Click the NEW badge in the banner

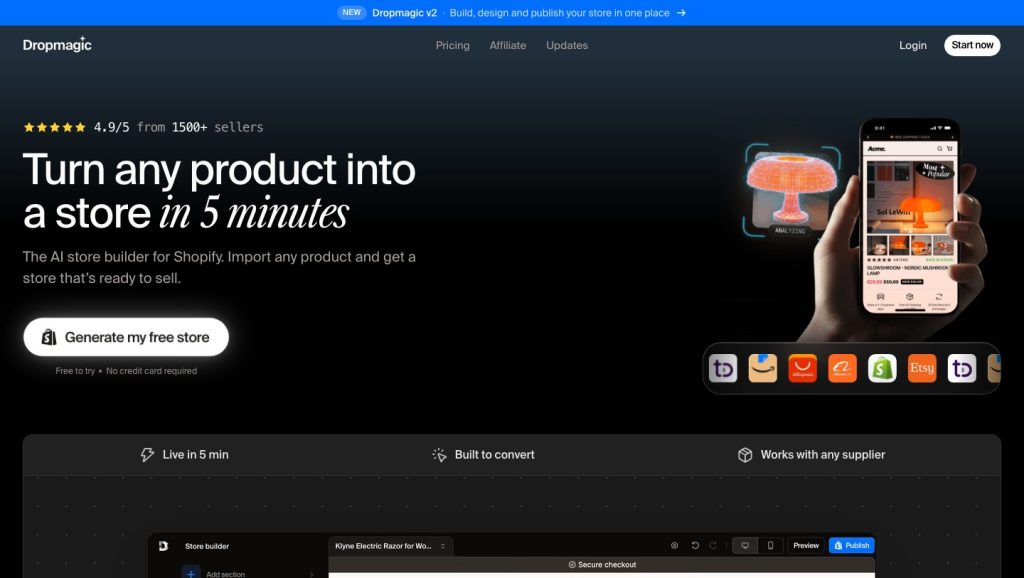(351, 12)
